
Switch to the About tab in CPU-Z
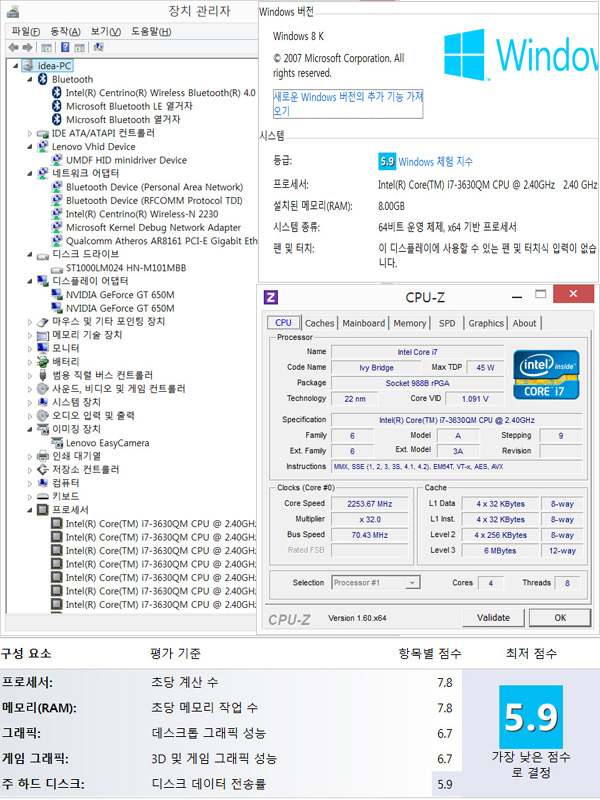point(524,323)
